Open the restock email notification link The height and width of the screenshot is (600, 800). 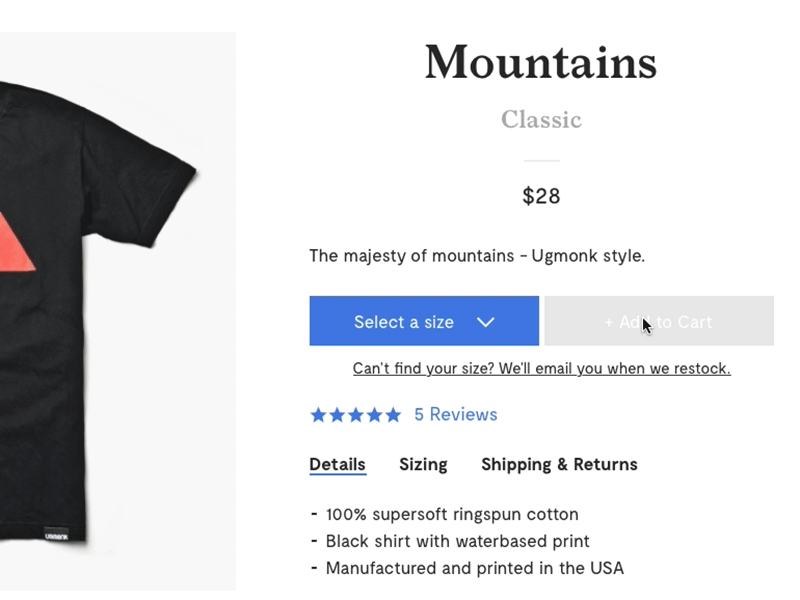541,368
